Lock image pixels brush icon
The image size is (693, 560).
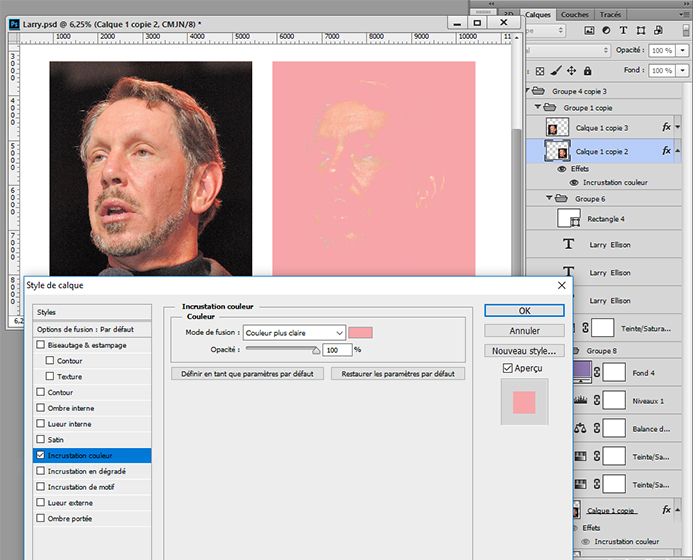[556, 71]
